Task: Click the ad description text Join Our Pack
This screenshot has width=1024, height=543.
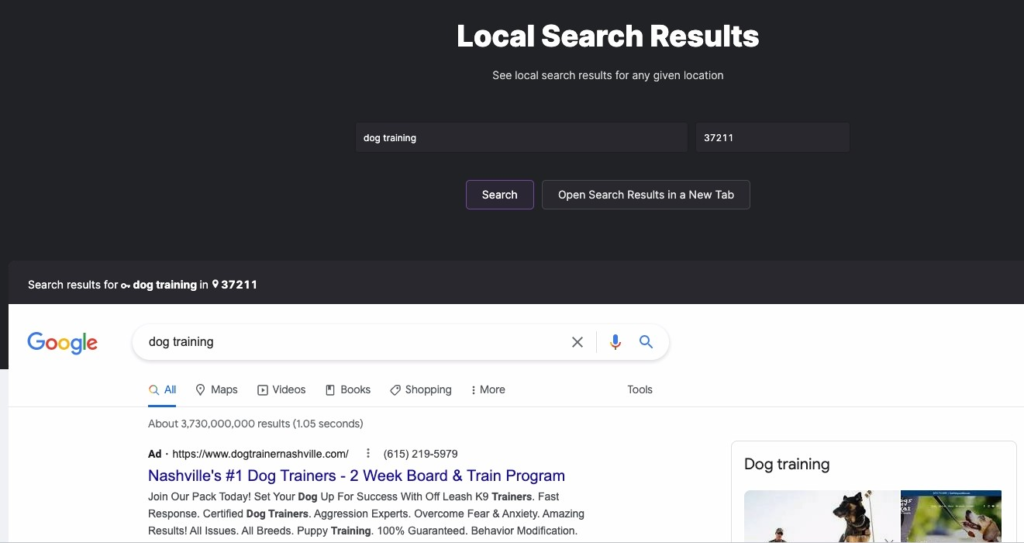Action: pos(366,514)
